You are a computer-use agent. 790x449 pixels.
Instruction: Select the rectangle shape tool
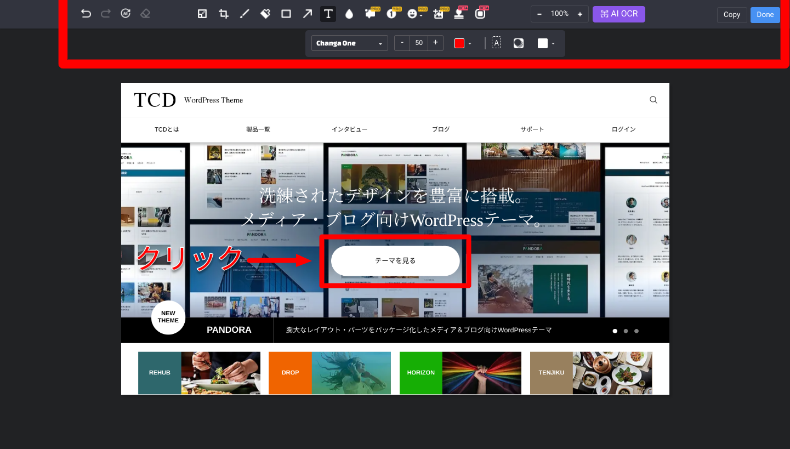(286, 14)
